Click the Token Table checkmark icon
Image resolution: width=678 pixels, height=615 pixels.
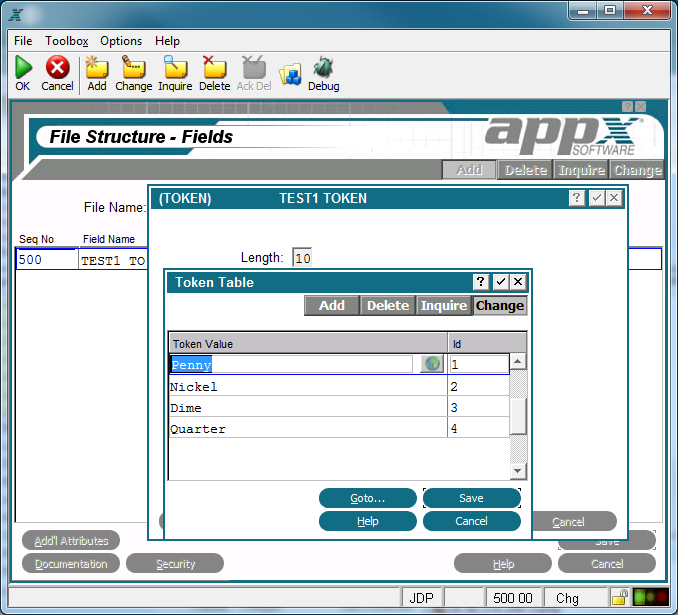coord(501,282)
